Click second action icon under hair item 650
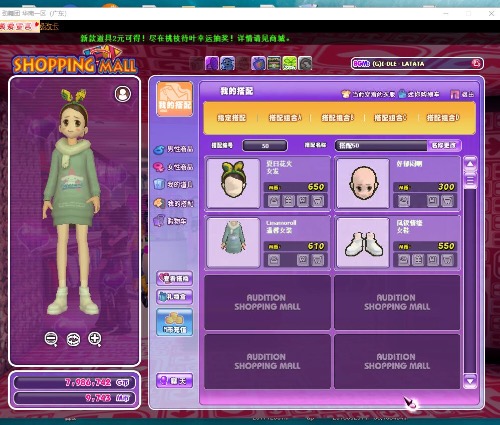500x425 pixels. 288,201
